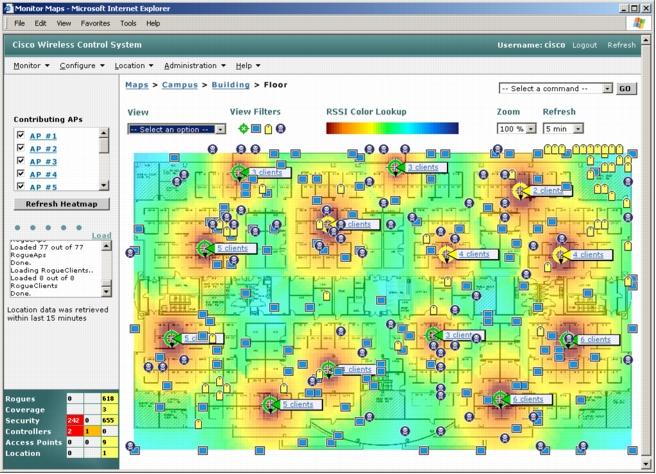This screenshot has height=474, width=656.
Task: Click the yellow 3 Coverage alarm cell
Action: 109,410
